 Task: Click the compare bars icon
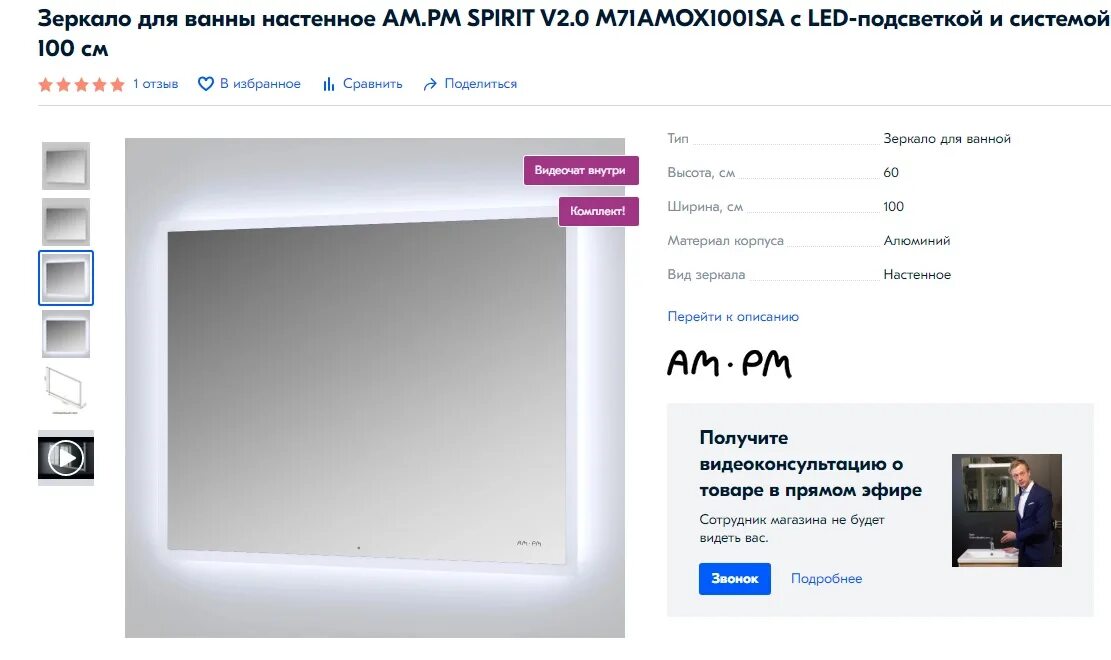(328, 84)
